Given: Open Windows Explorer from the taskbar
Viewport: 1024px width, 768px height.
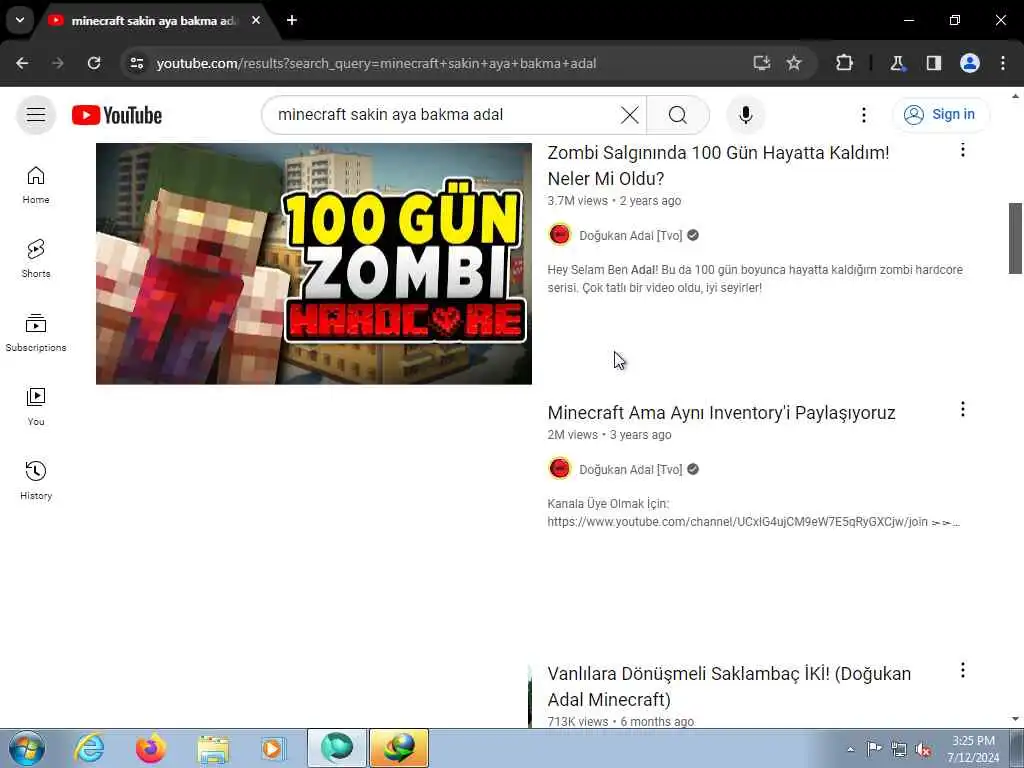Looking at the screenshot, I should coord(213,748).
